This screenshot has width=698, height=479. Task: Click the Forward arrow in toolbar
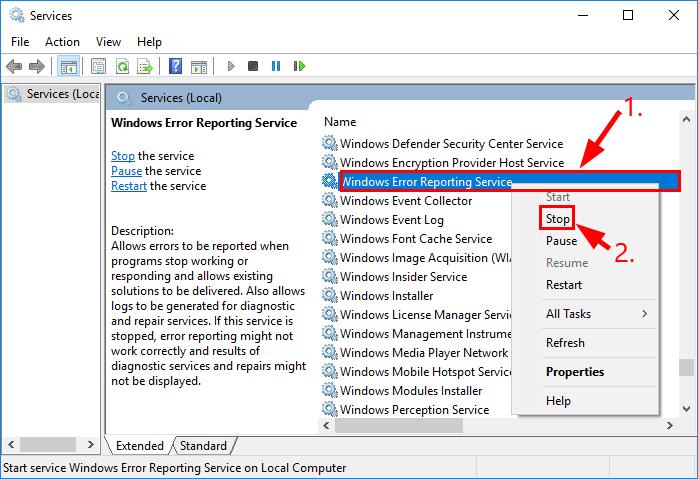[x=38, y=67]
